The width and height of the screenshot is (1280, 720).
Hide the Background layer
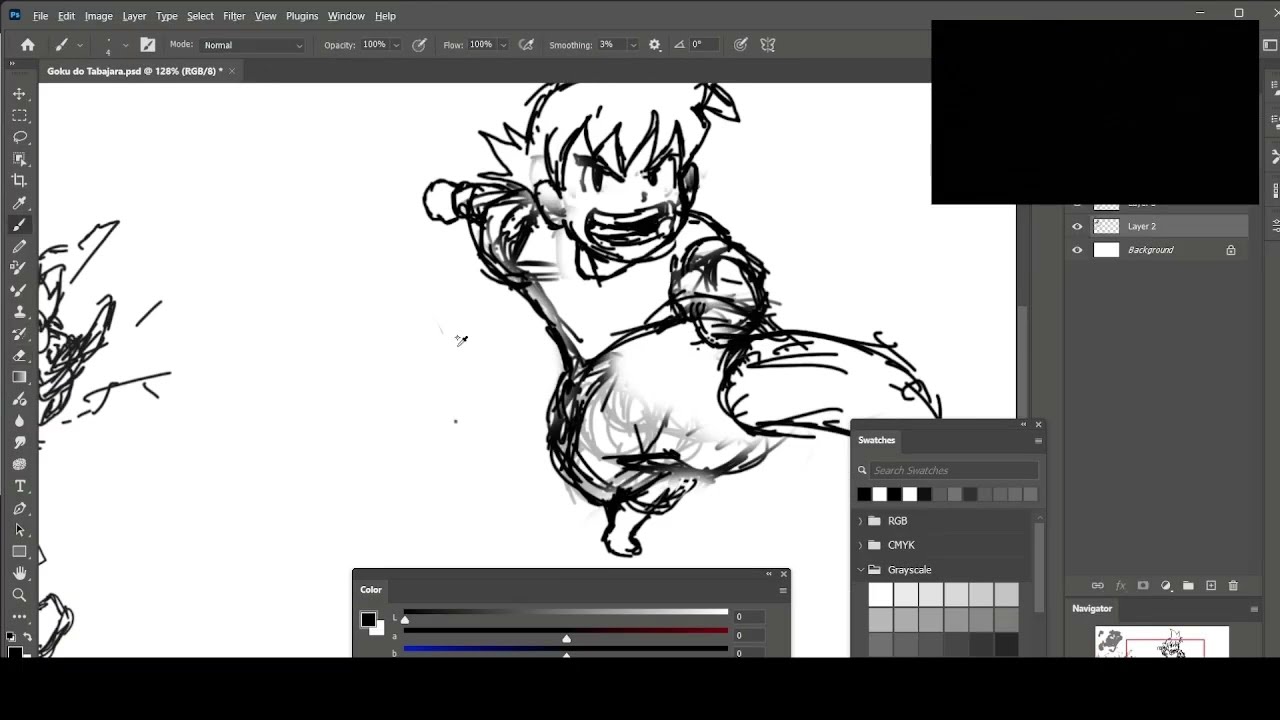tap(1077, 250)
